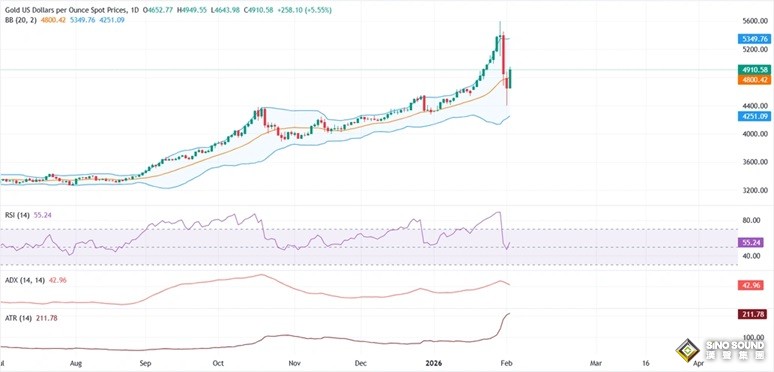The width and height of the screenshot is (774, 372).
Task: Click the 16 date label on the time axis
Action: [645, 363]
